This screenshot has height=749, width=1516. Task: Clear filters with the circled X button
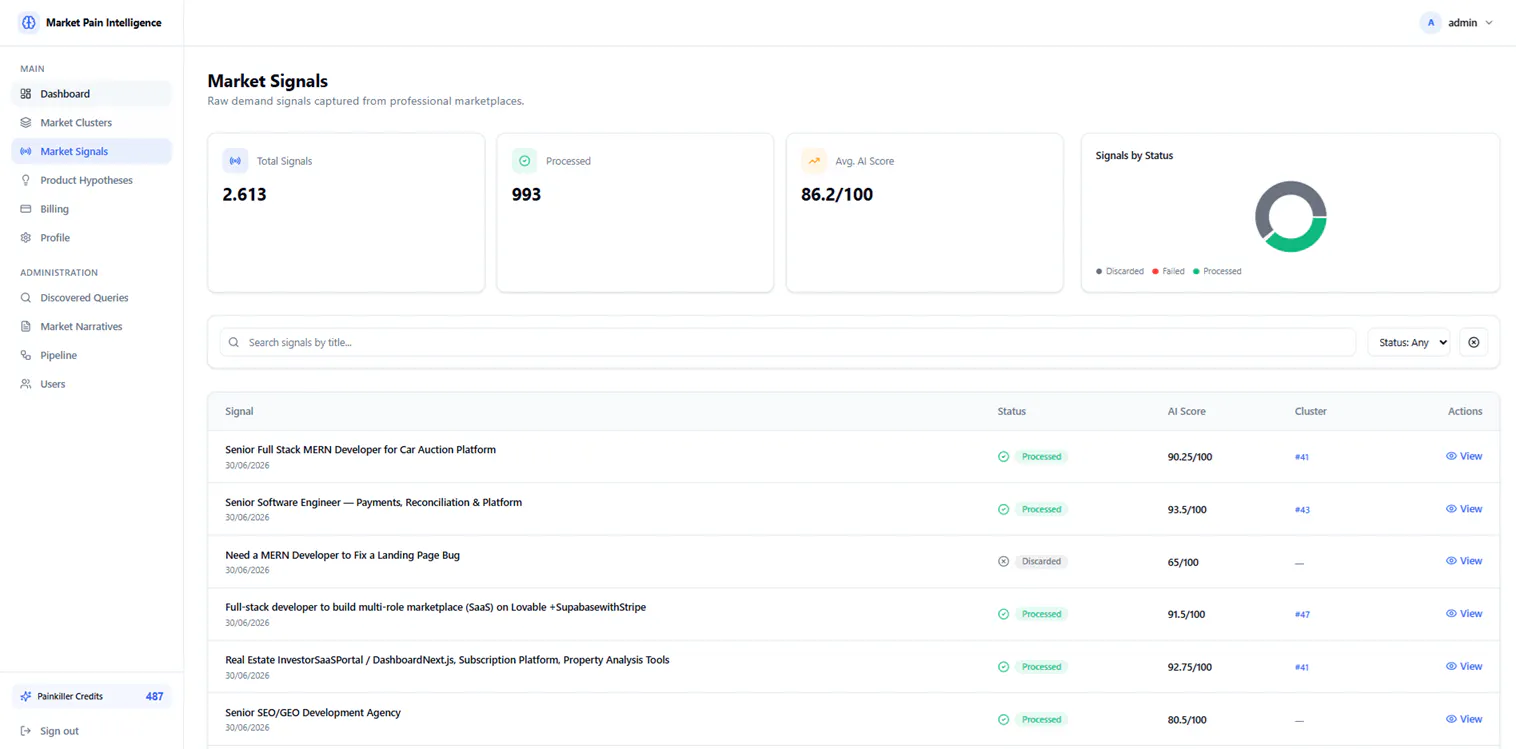pyautogui.click(x=1473, y=342)
